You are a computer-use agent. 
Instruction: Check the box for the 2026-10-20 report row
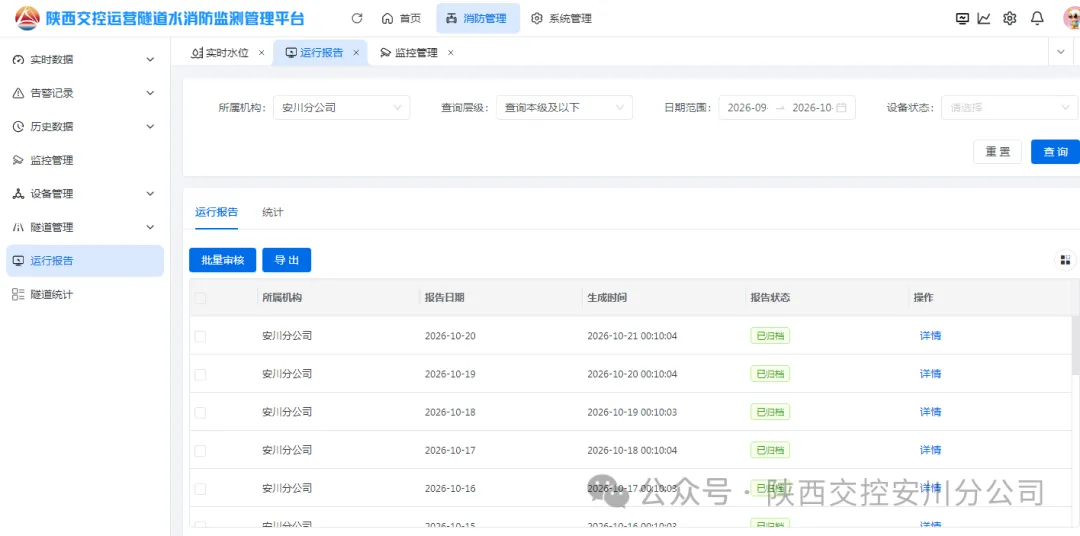200,336
